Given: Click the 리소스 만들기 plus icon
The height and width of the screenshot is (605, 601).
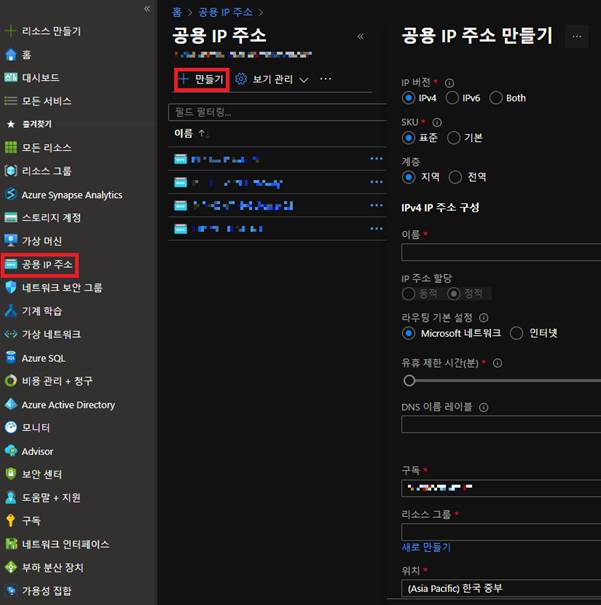Looking at the screenshot, I should click(11, 31).
